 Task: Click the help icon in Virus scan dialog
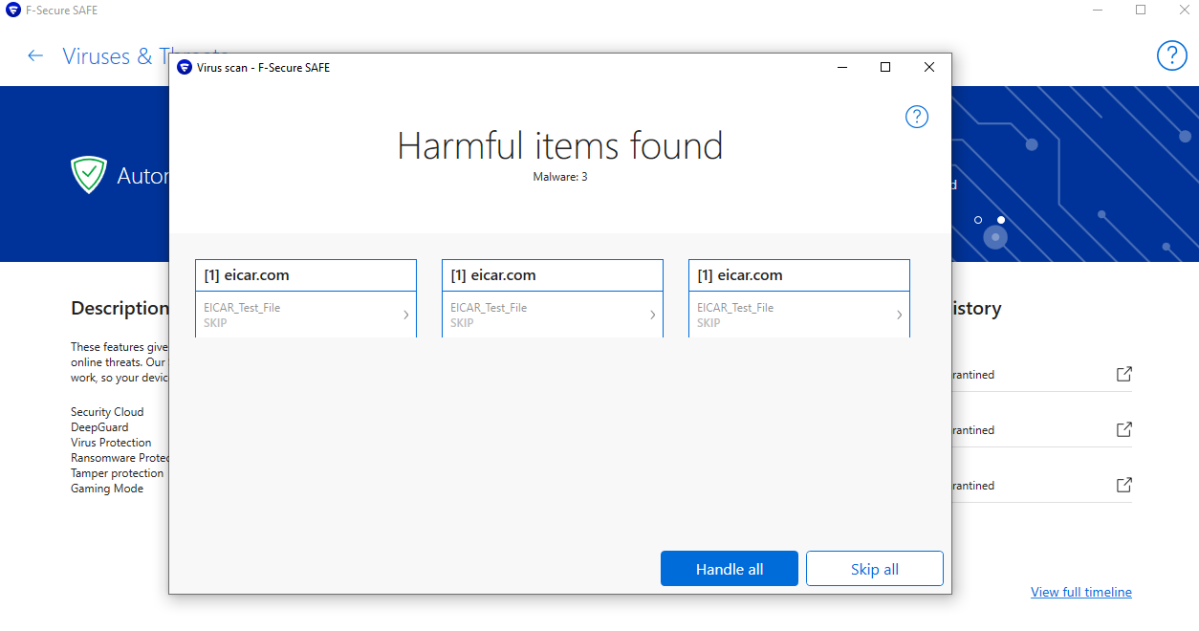[916, 117]
